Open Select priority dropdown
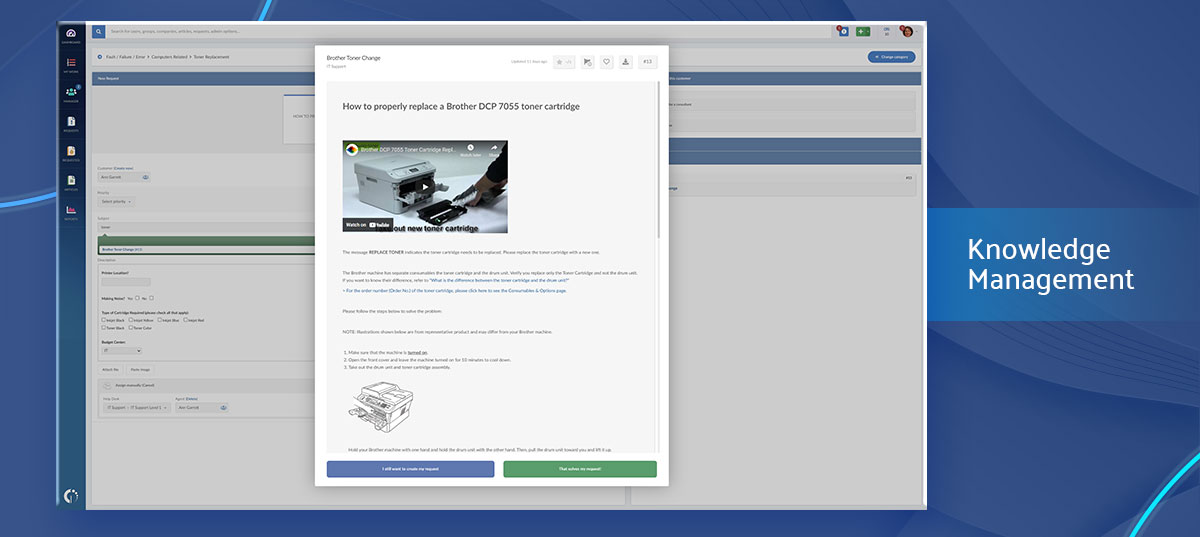 click(x=116, y=201)
